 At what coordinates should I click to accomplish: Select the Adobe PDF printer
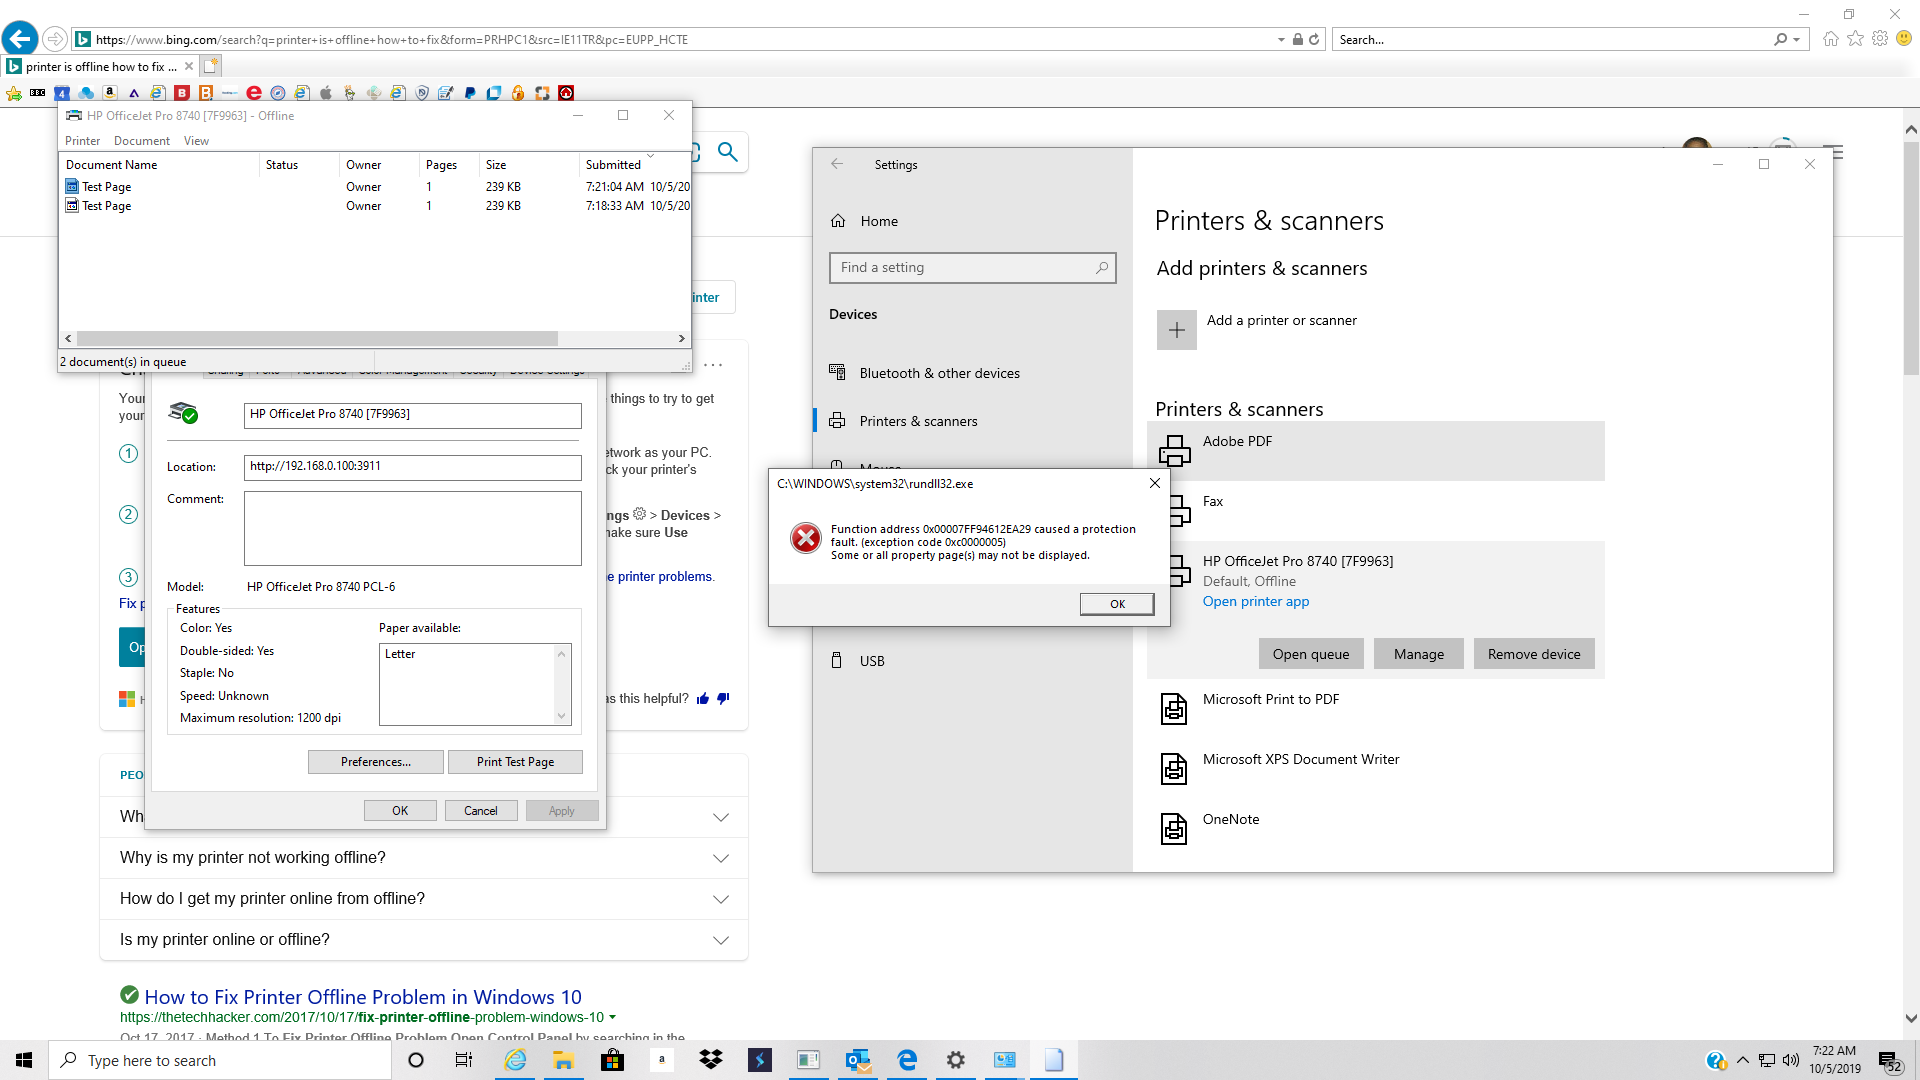tap(1376, 451)
